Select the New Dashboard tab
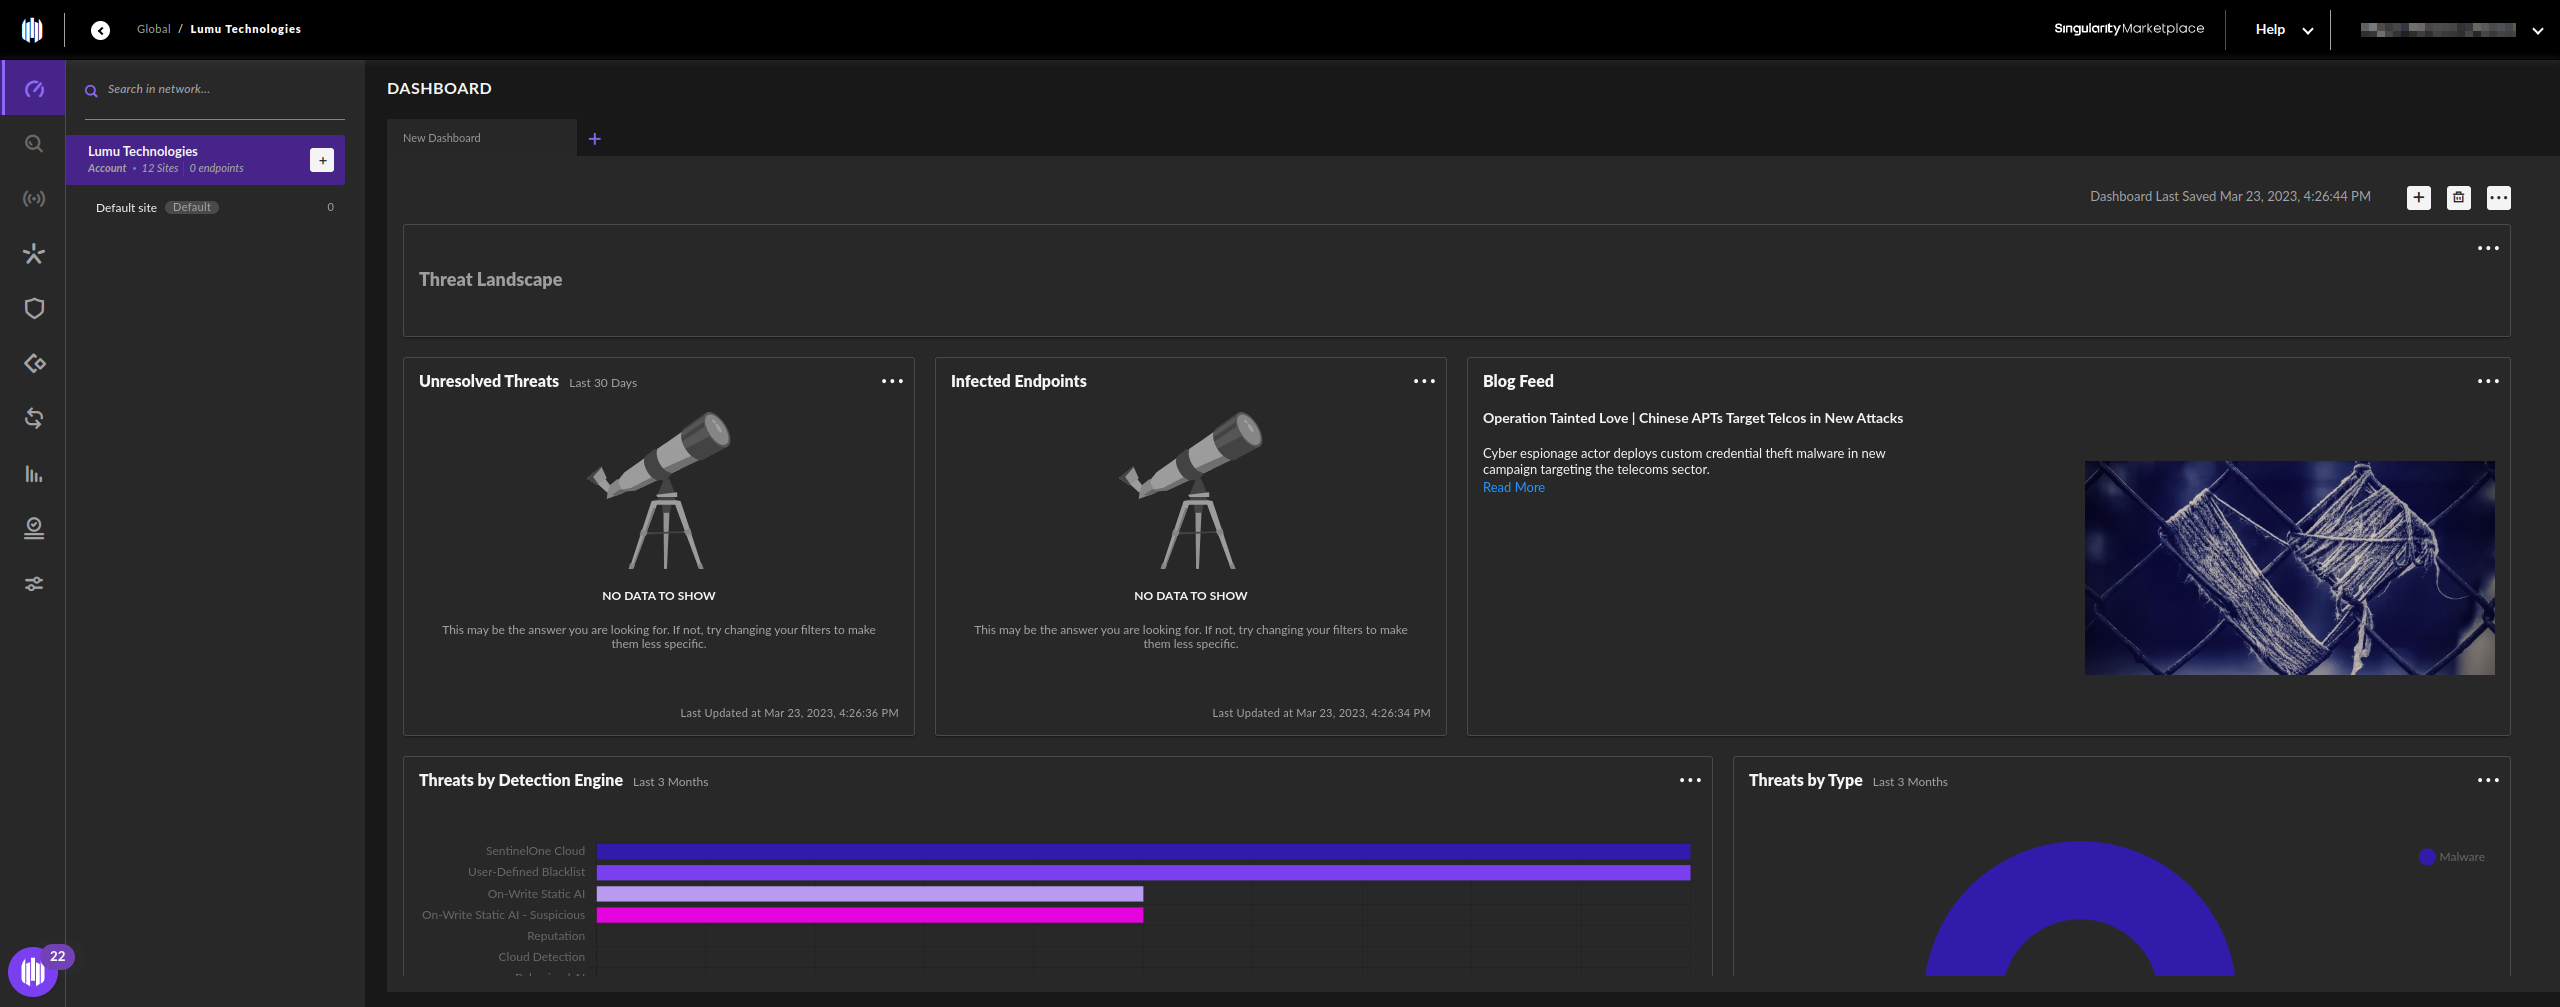The width and height of the screenshot is (2560, 1007). click(442, 138)
